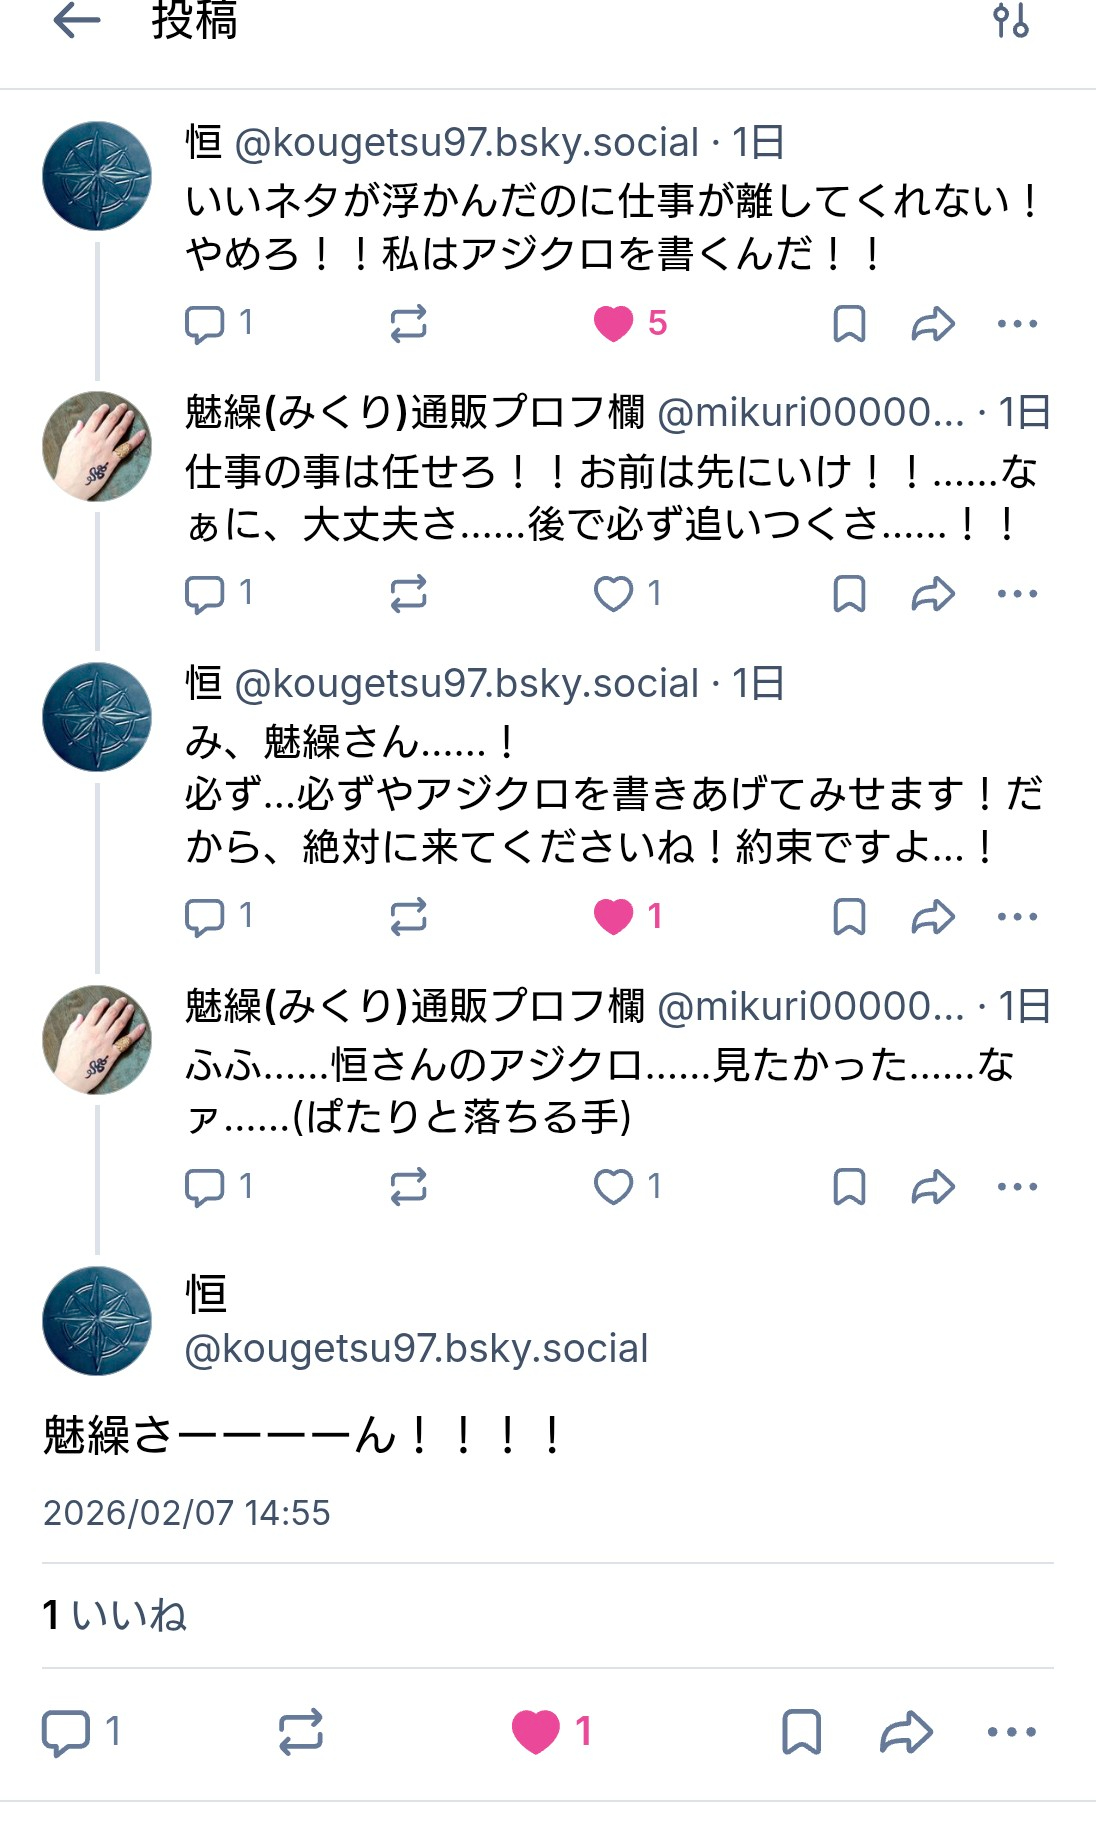Open more options on first post
Viewport: 1096px width, 1823px height.
1017,324
